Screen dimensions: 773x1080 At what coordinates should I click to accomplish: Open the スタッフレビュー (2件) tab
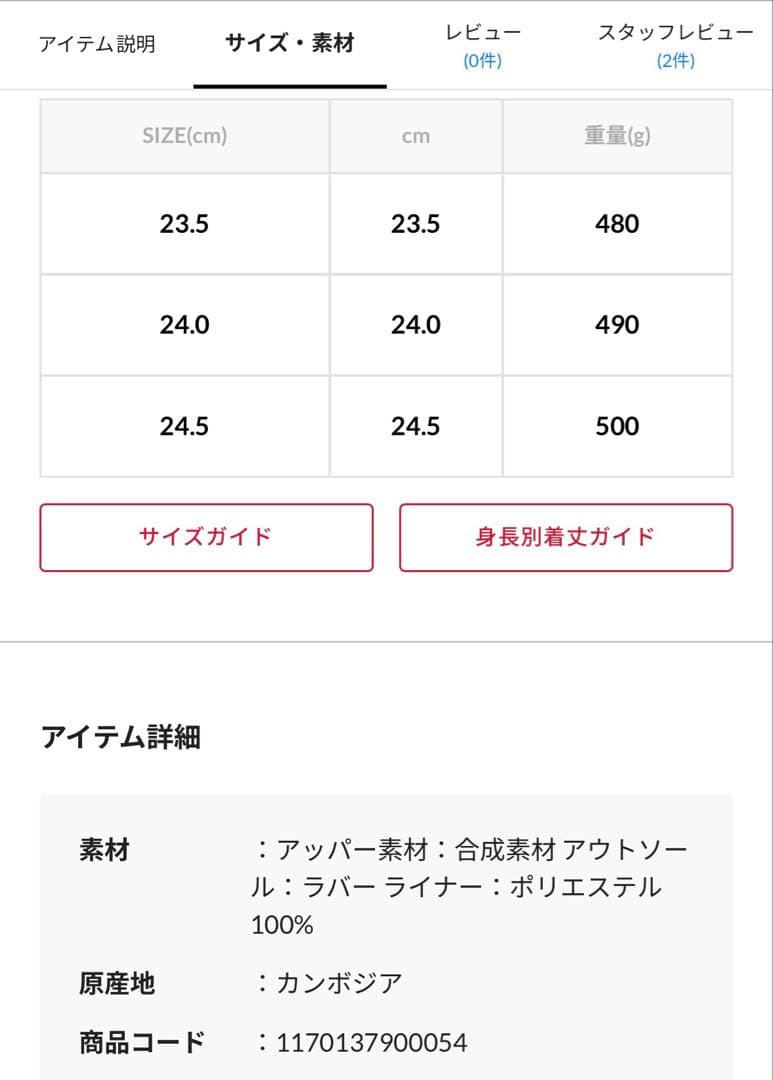676,45
